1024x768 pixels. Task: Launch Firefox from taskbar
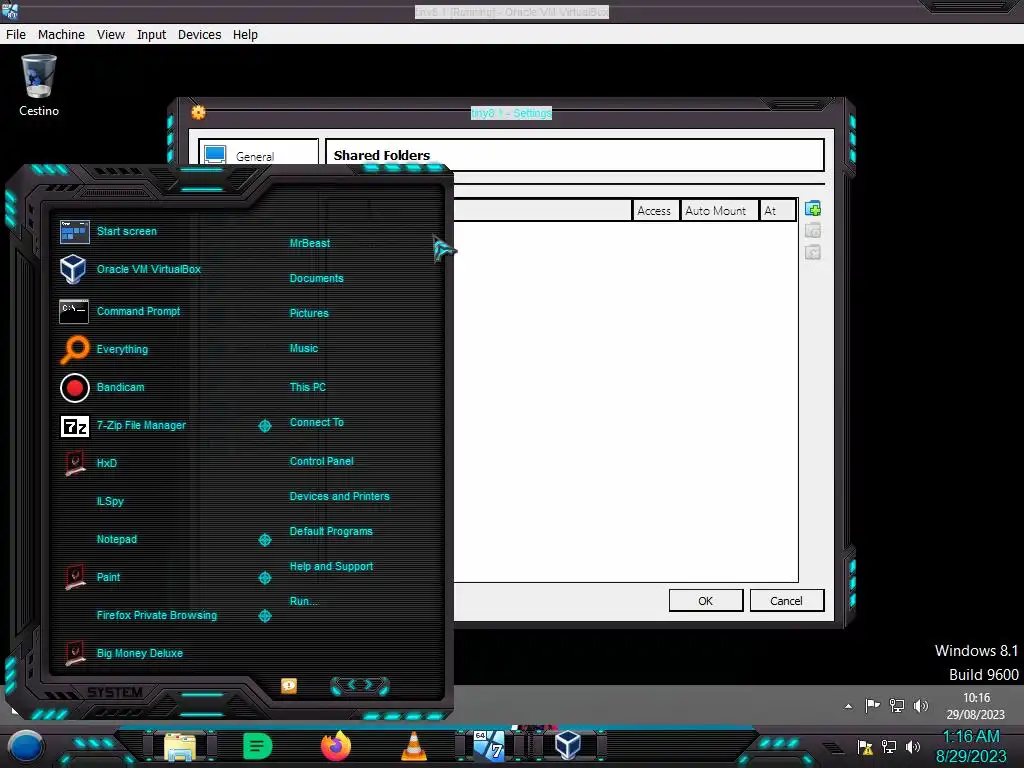pyautogui.click(x=336, y=746)
